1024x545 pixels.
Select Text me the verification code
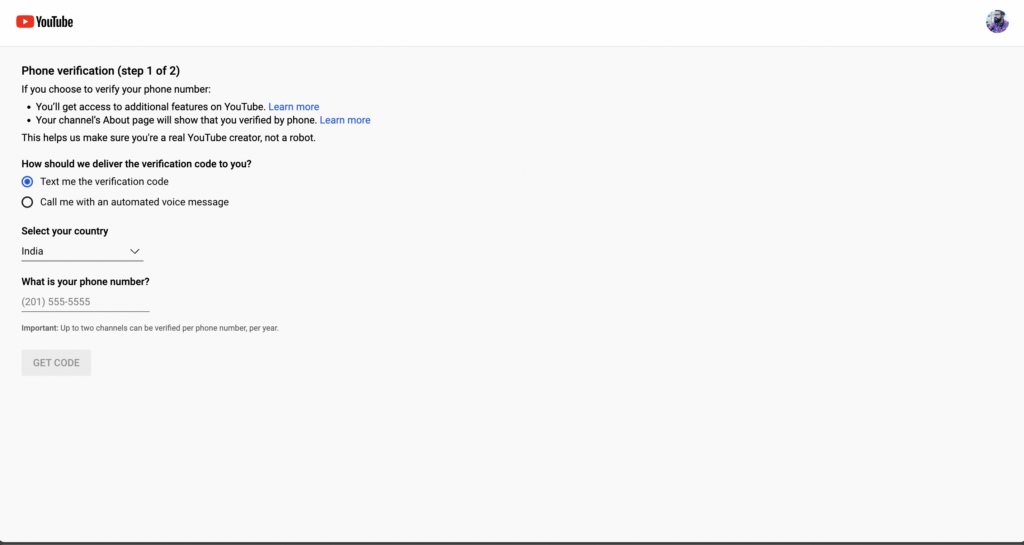tap(27, 181)
